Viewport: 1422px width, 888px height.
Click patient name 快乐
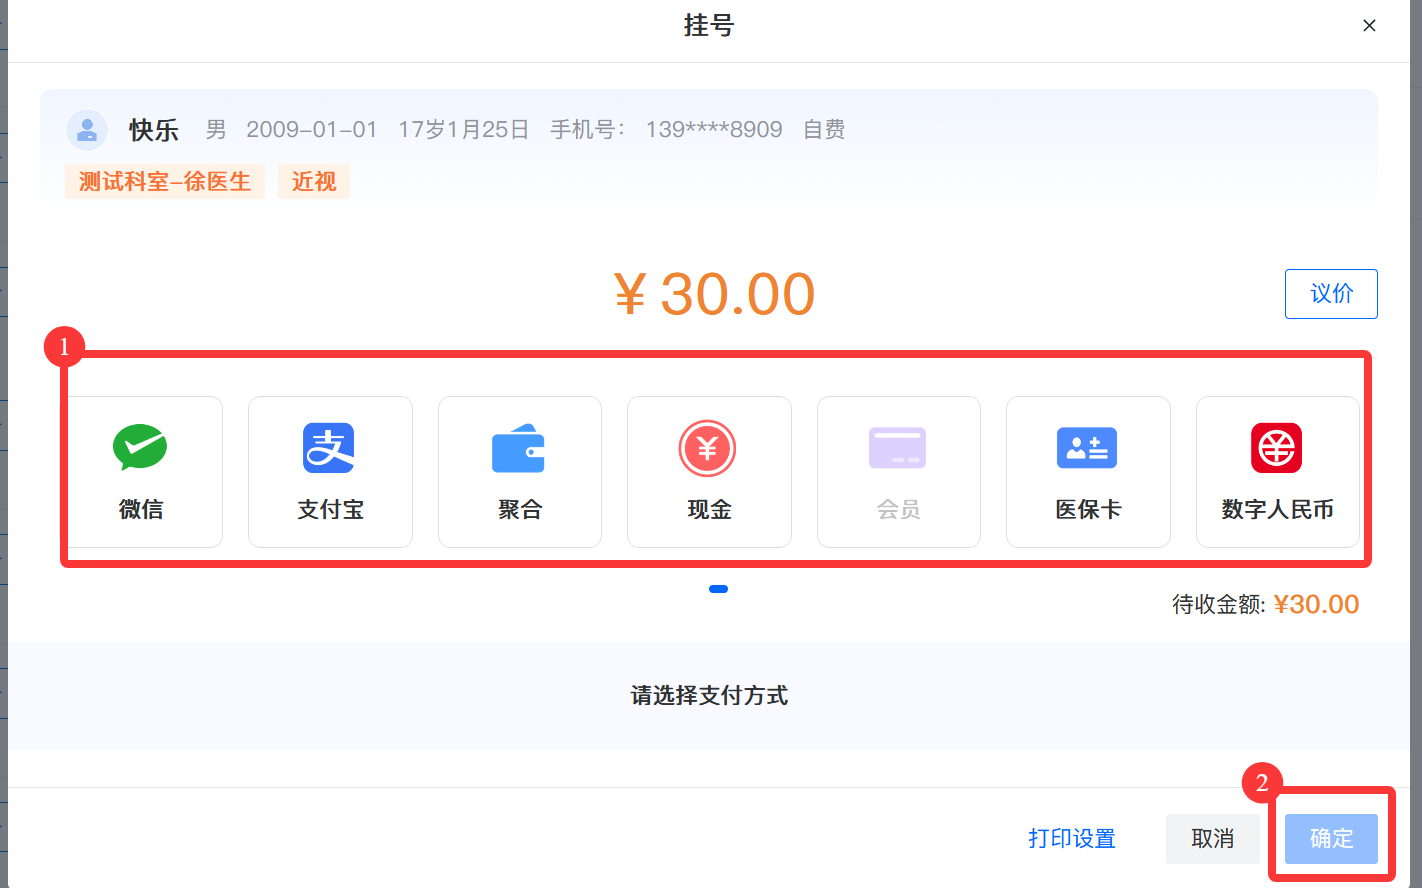(x=154, y=130)
